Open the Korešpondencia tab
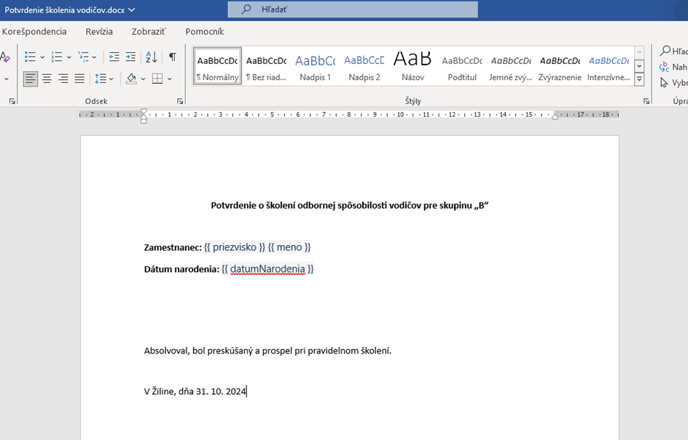The width and height of the screenshot is (688, 440). click(34, 32)
